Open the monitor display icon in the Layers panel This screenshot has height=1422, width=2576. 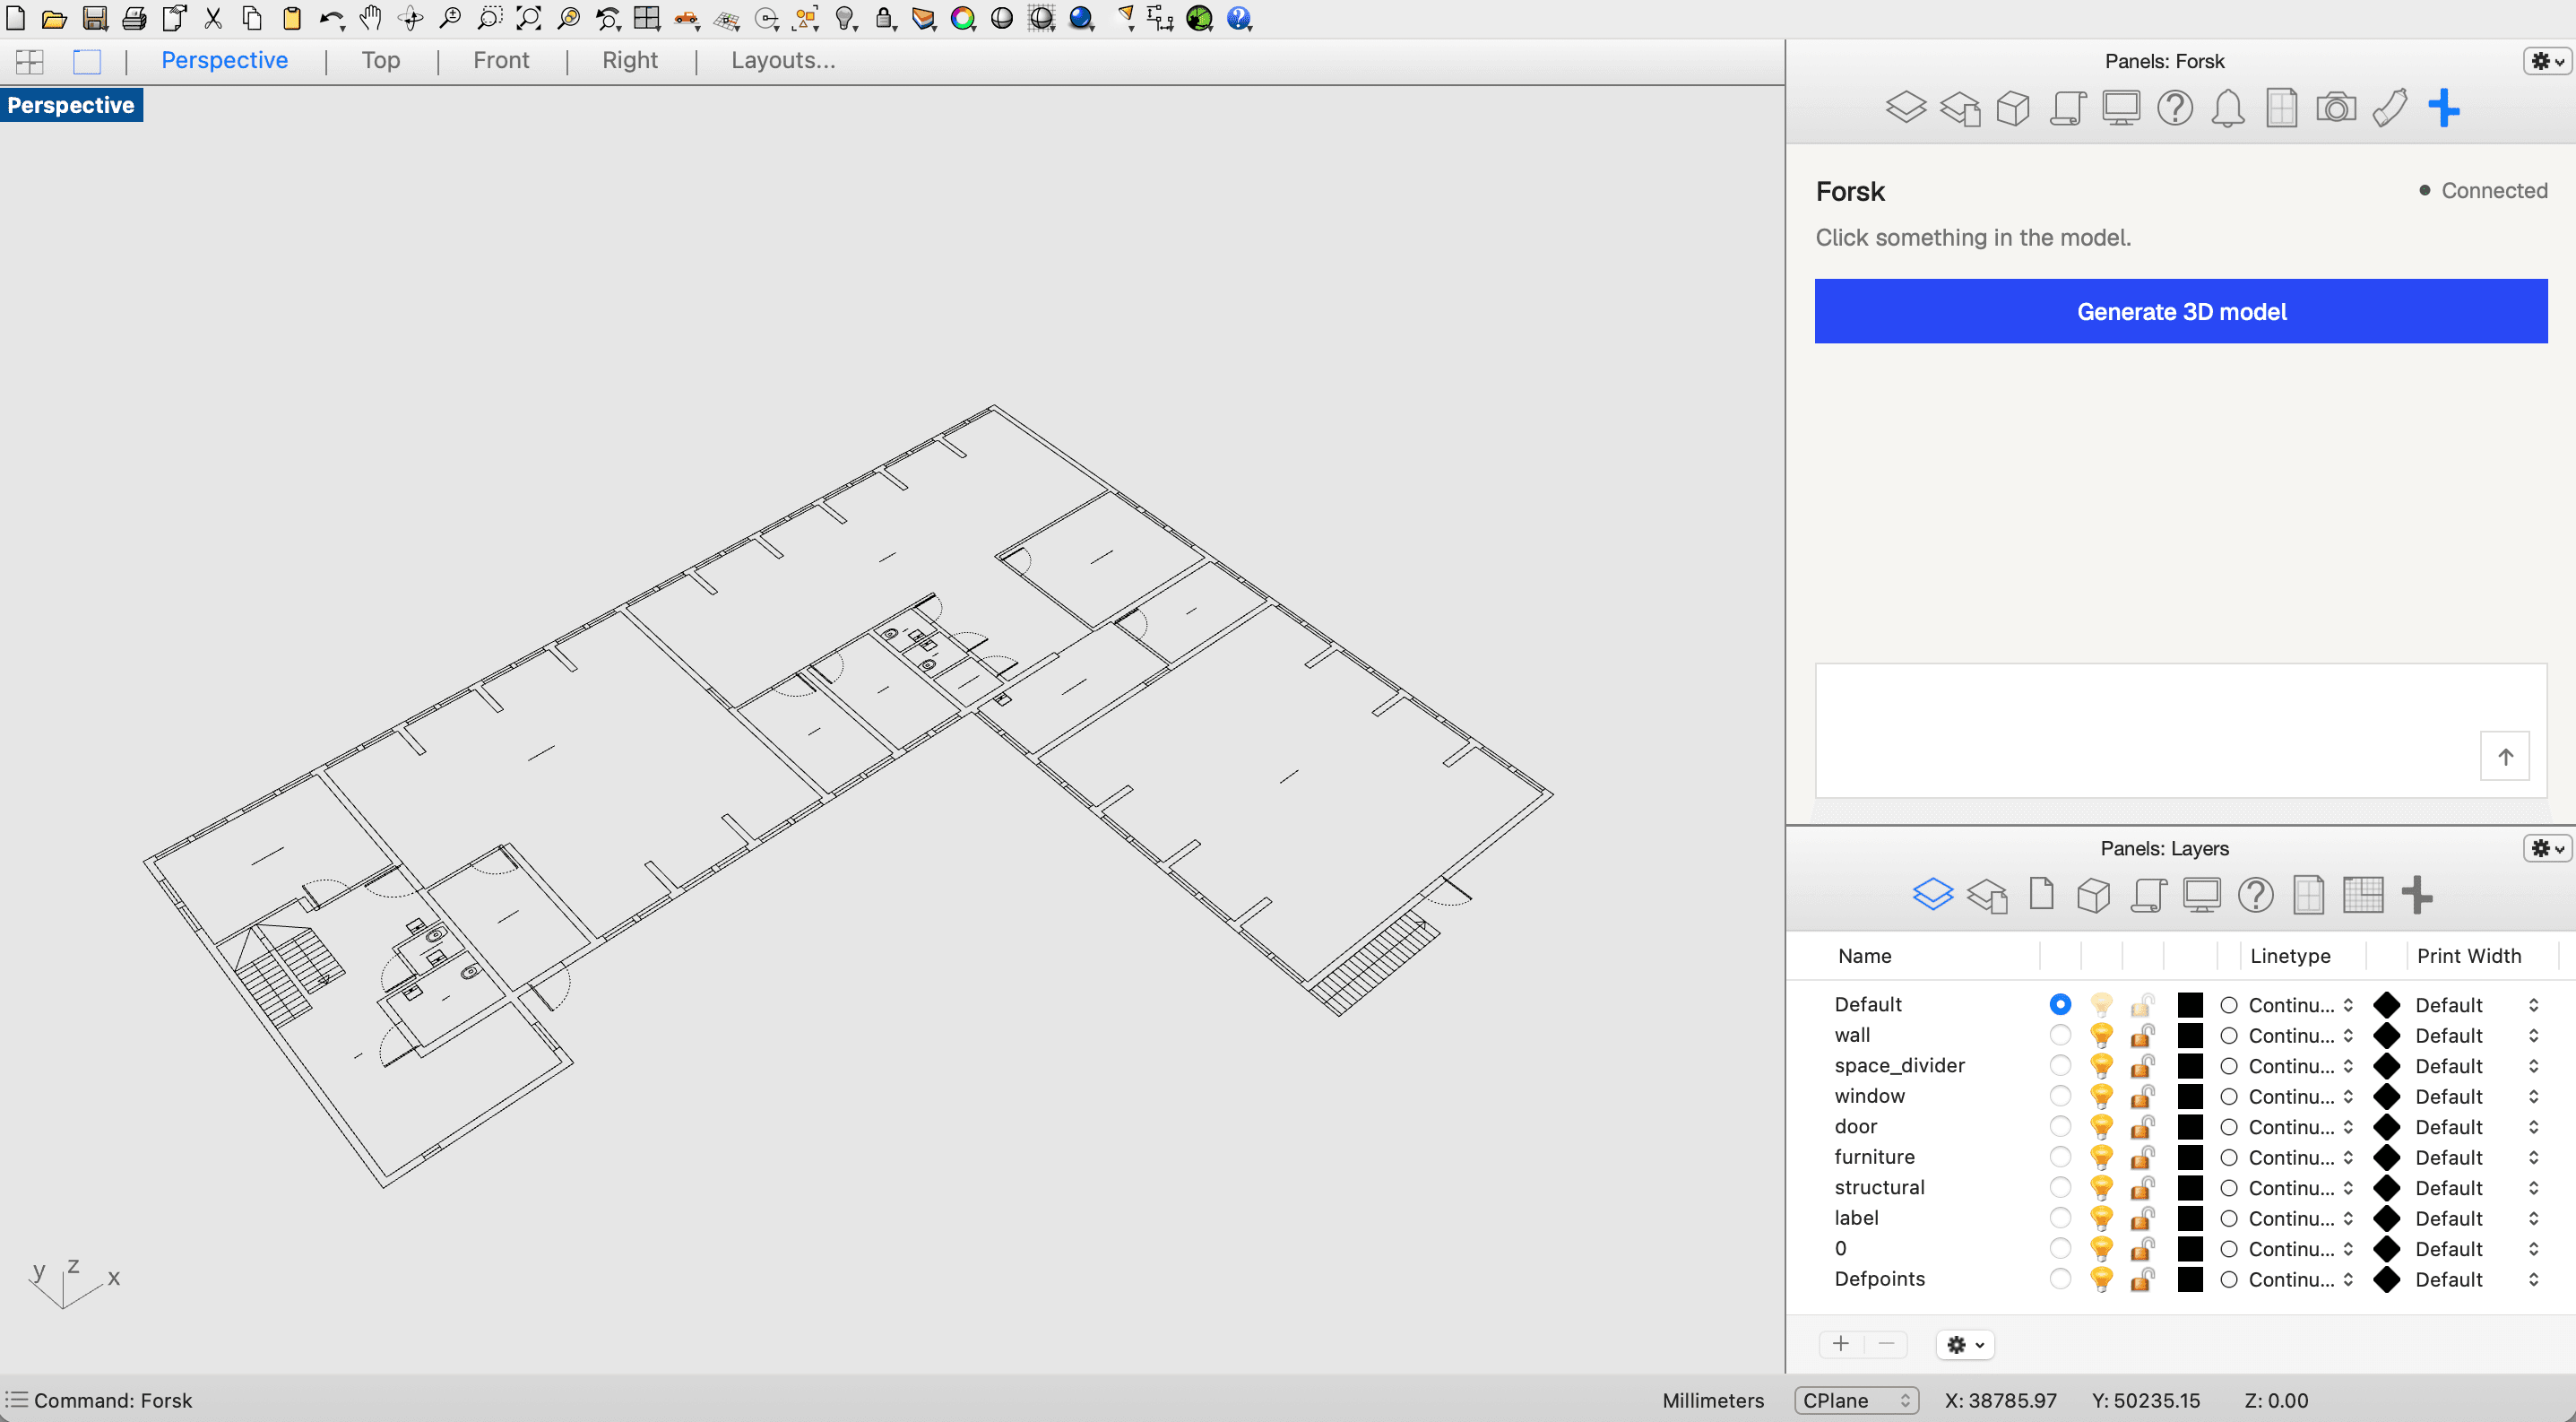click(2202, 894)
